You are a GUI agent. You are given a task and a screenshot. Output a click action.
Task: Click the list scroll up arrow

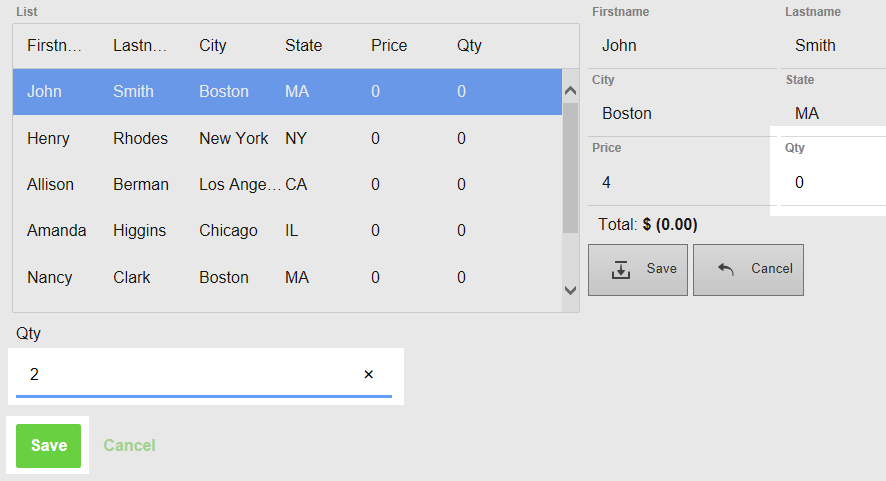click(x=571, y=90)
